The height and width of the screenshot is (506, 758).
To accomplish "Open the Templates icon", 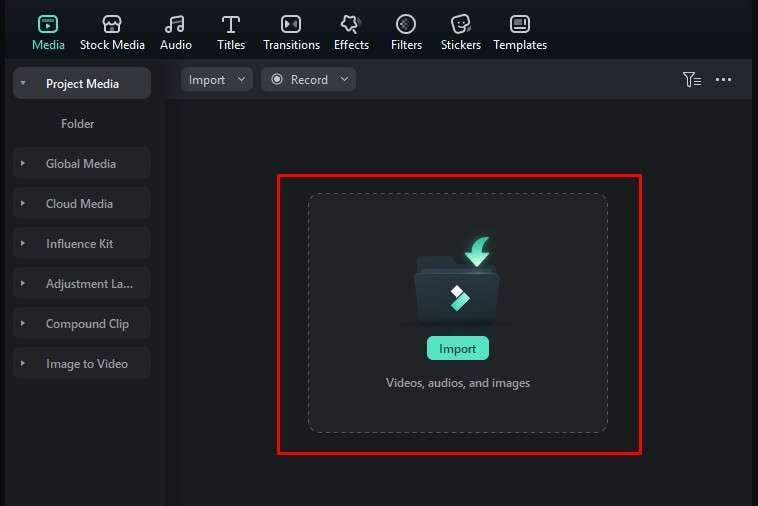I will (x=520, y=24).
